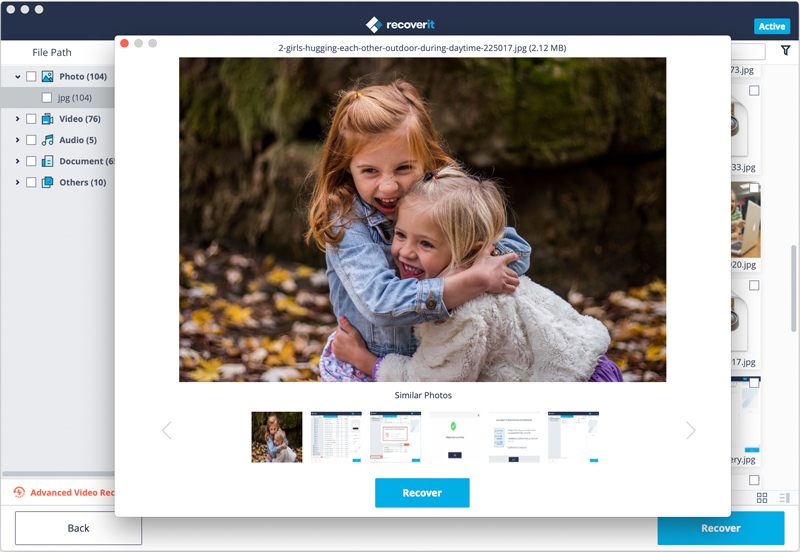Show next similar photos arrow
This screenshot has height=552, width=800.
(690, 430)
